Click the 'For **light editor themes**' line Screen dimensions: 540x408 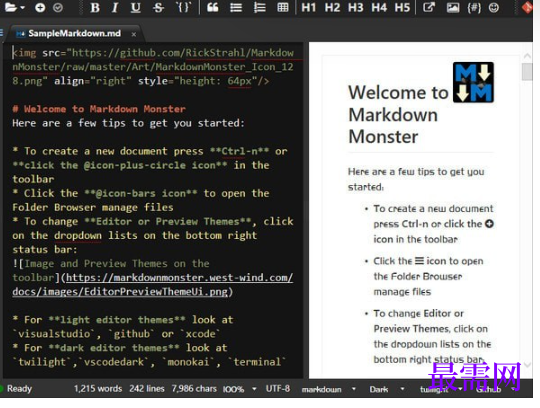[123, 320]
